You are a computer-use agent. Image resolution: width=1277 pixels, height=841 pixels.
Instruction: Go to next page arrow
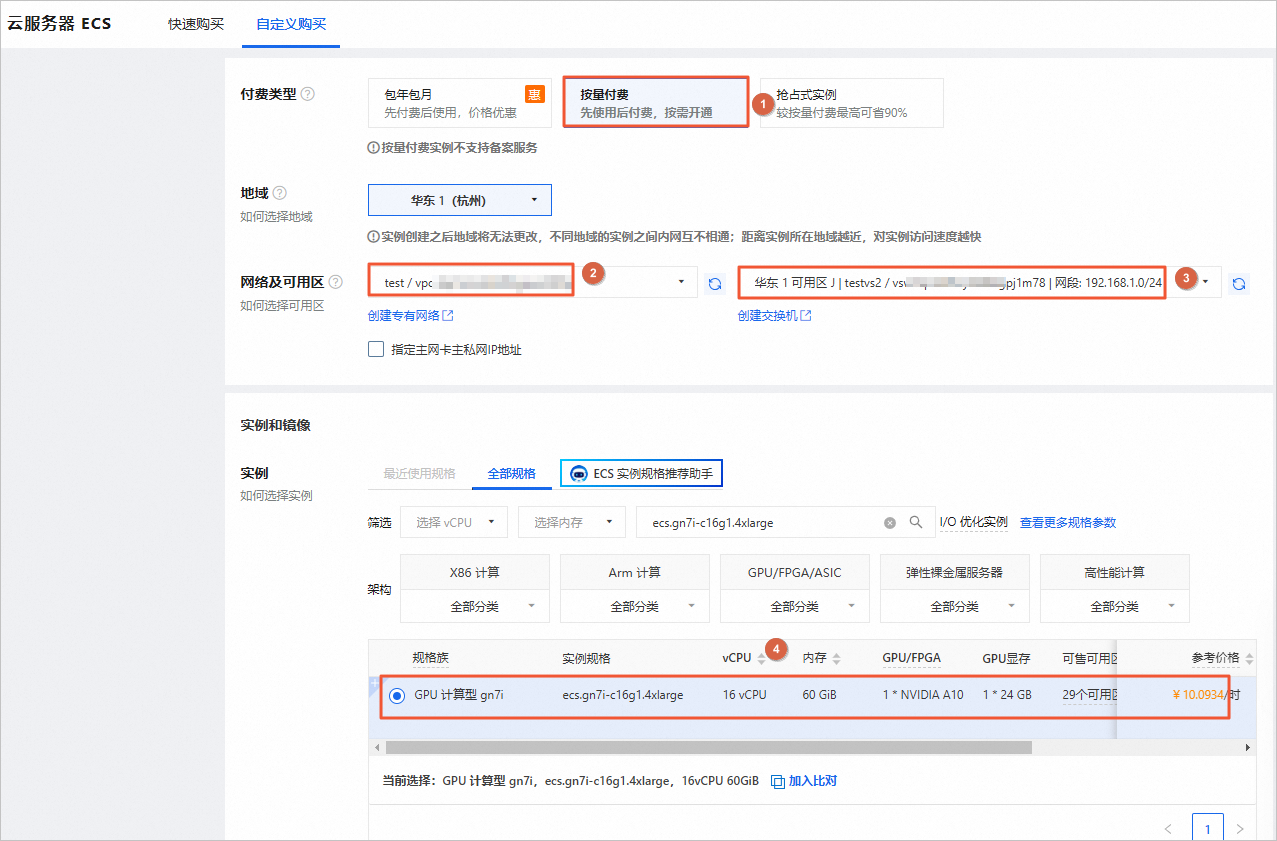[1240, 829]
